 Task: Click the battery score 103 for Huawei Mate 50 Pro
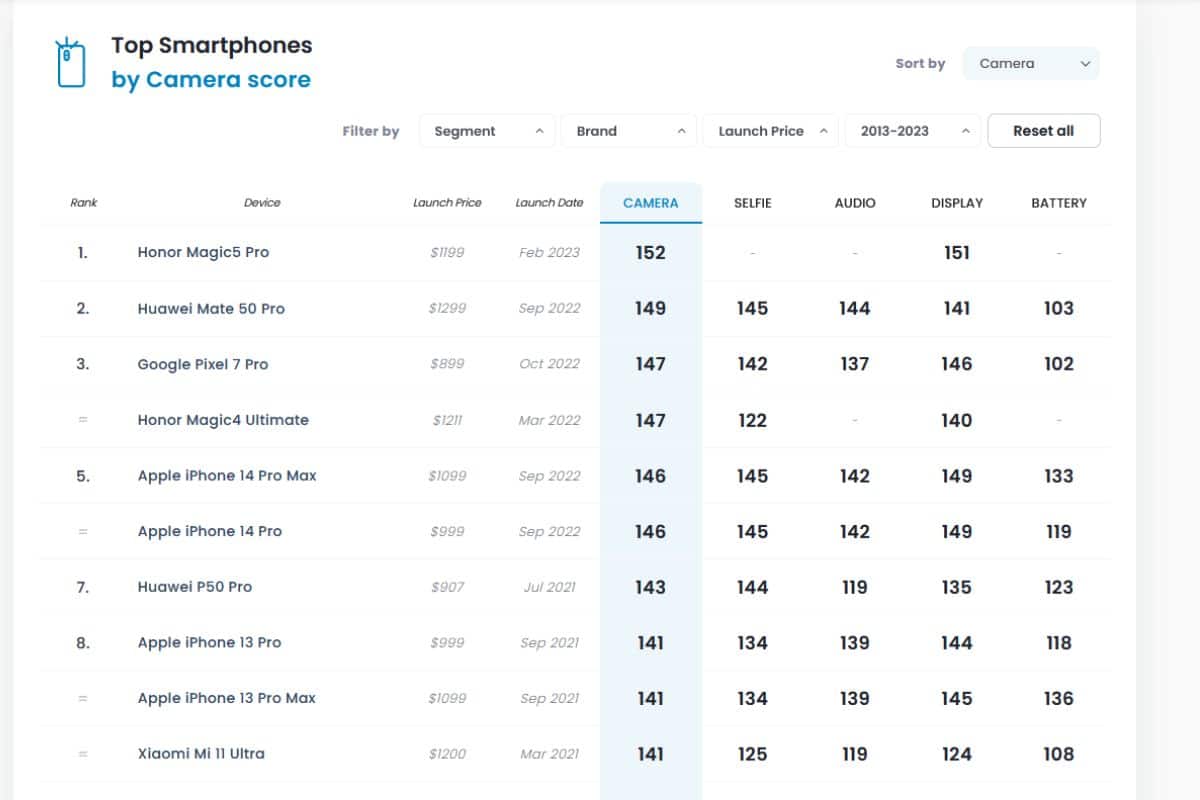pyautogui.click(x=1059, y=309)
